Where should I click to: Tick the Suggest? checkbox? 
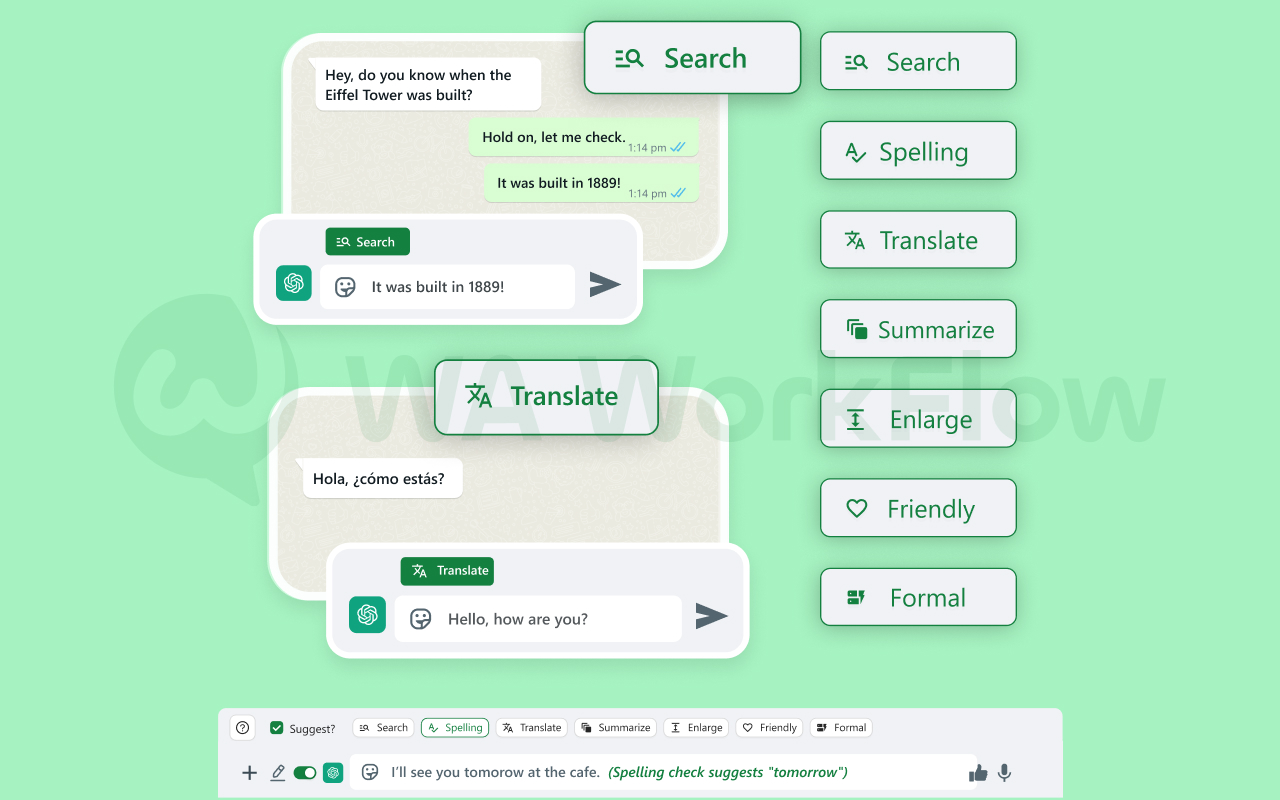(x=277, y=728)
